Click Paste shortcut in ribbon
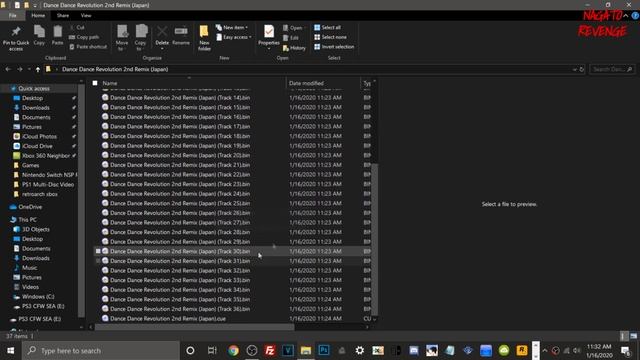 click(x=88, y=47)
